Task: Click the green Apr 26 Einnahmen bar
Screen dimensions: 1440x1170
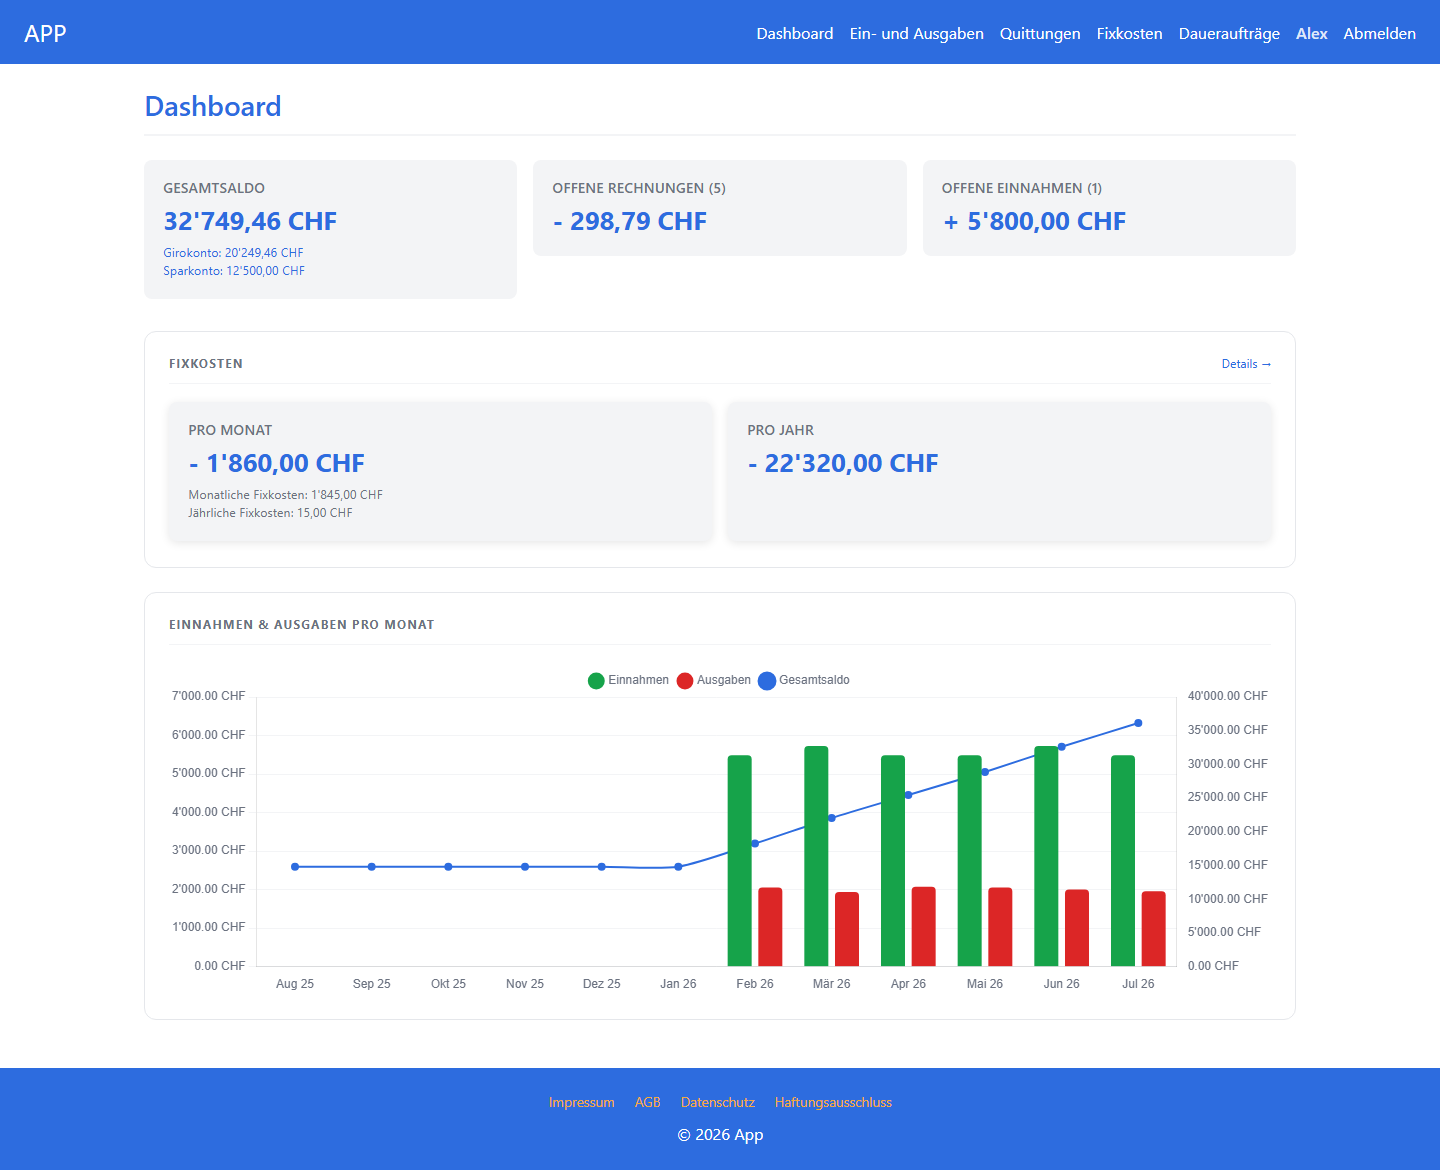Action: 893,861
